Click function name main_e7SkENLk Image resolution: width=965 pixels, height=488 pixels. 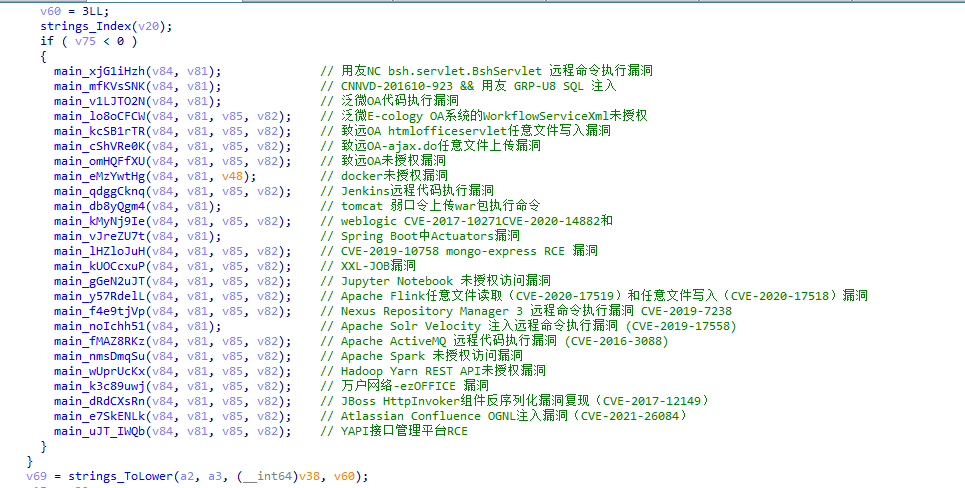tap(100, 416)
